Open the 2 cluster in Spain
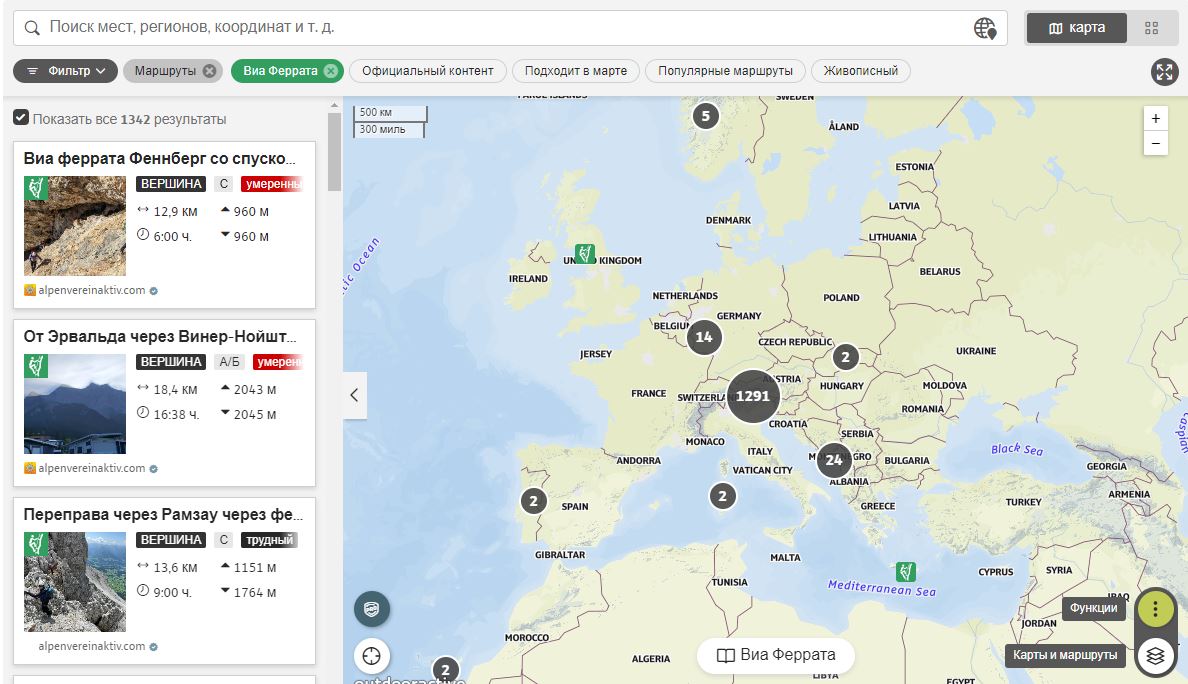Viewport: 1188px width, 684px height. (x=533, y=501)
